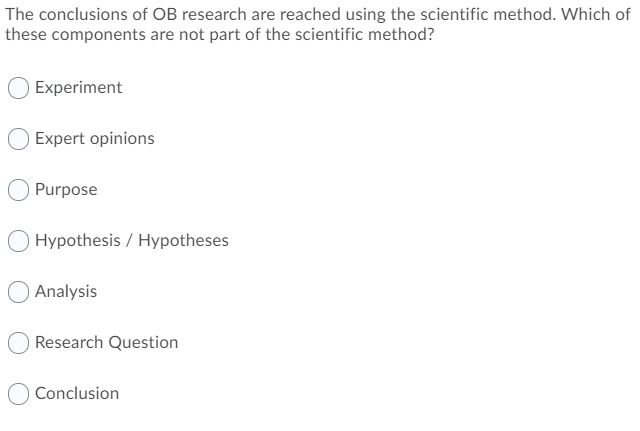Choose the Research Question radio button
Viewport: 640px width, 431px height.
coord(18,343)
